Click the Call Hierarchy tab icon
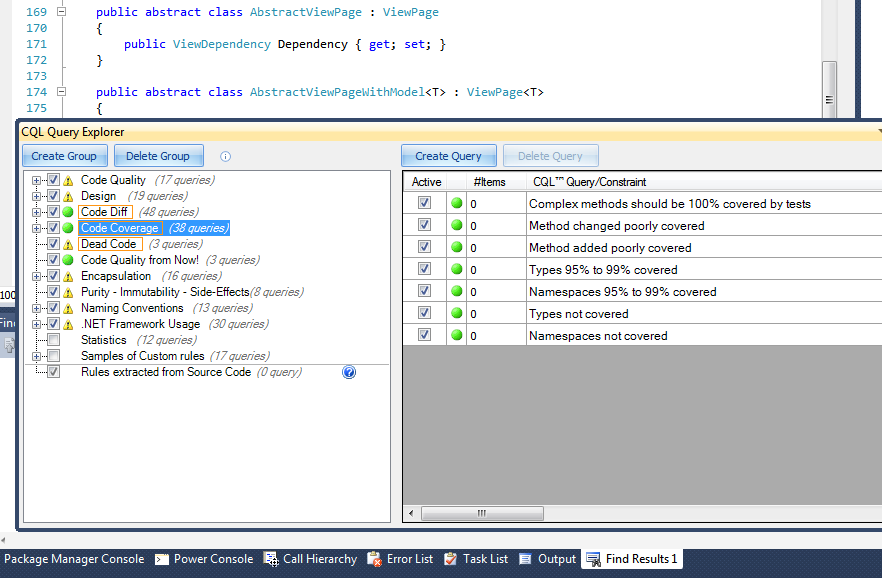882x578 pixels. (271, 559)
